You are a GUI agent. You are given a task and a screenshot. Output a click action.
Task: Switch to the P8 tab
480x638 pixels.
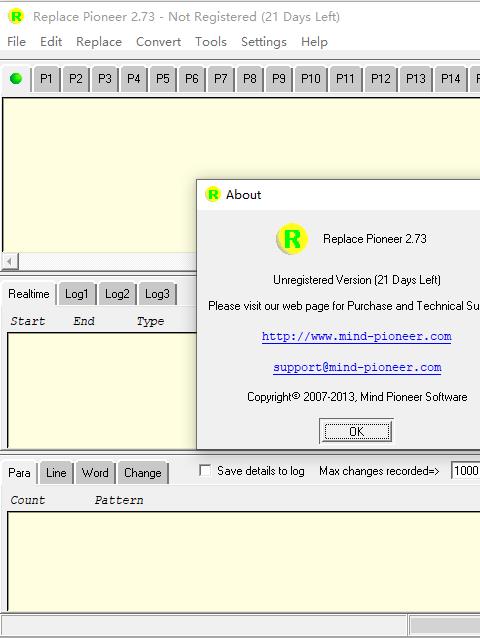pyautogui.click(x=250, y=79)
